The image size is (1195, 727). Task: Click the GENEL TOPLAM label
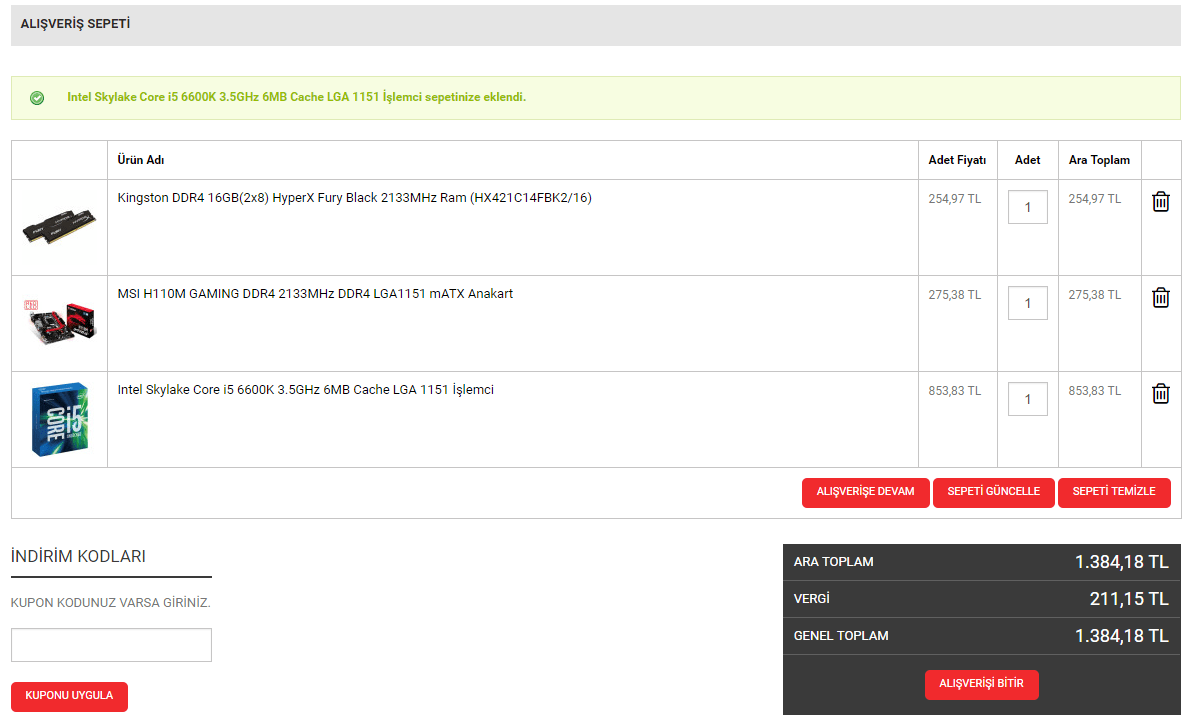pyautogui.click(x=841, y=636)
